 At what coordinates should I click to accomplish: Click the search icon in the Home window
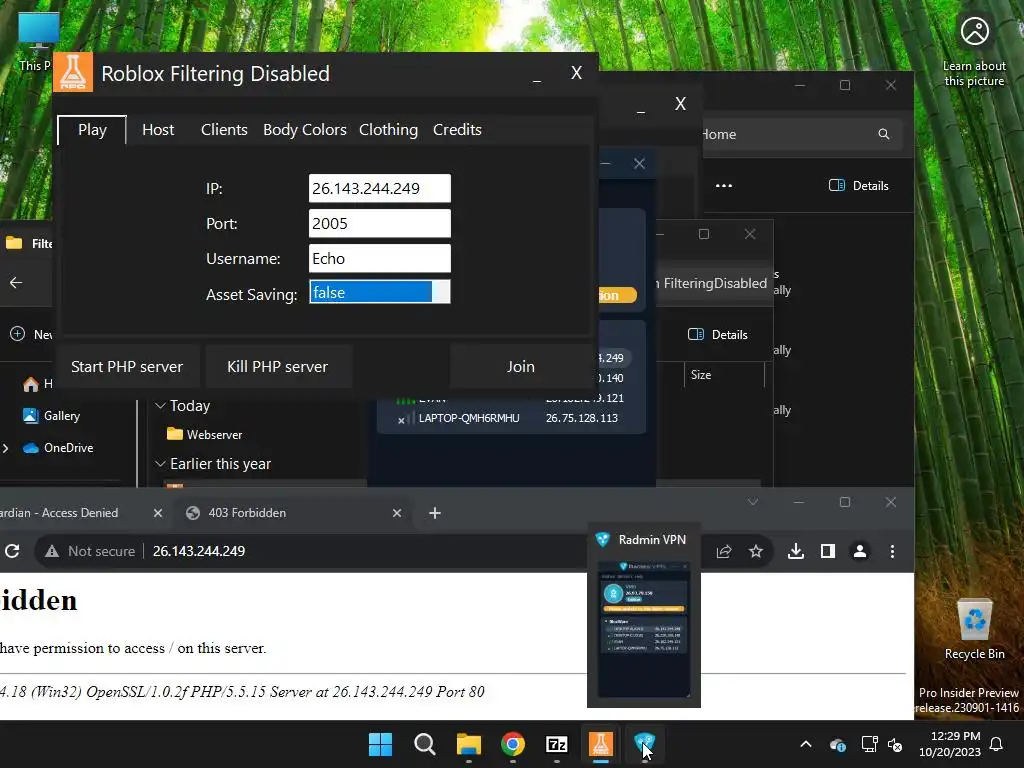coord(884,134)
